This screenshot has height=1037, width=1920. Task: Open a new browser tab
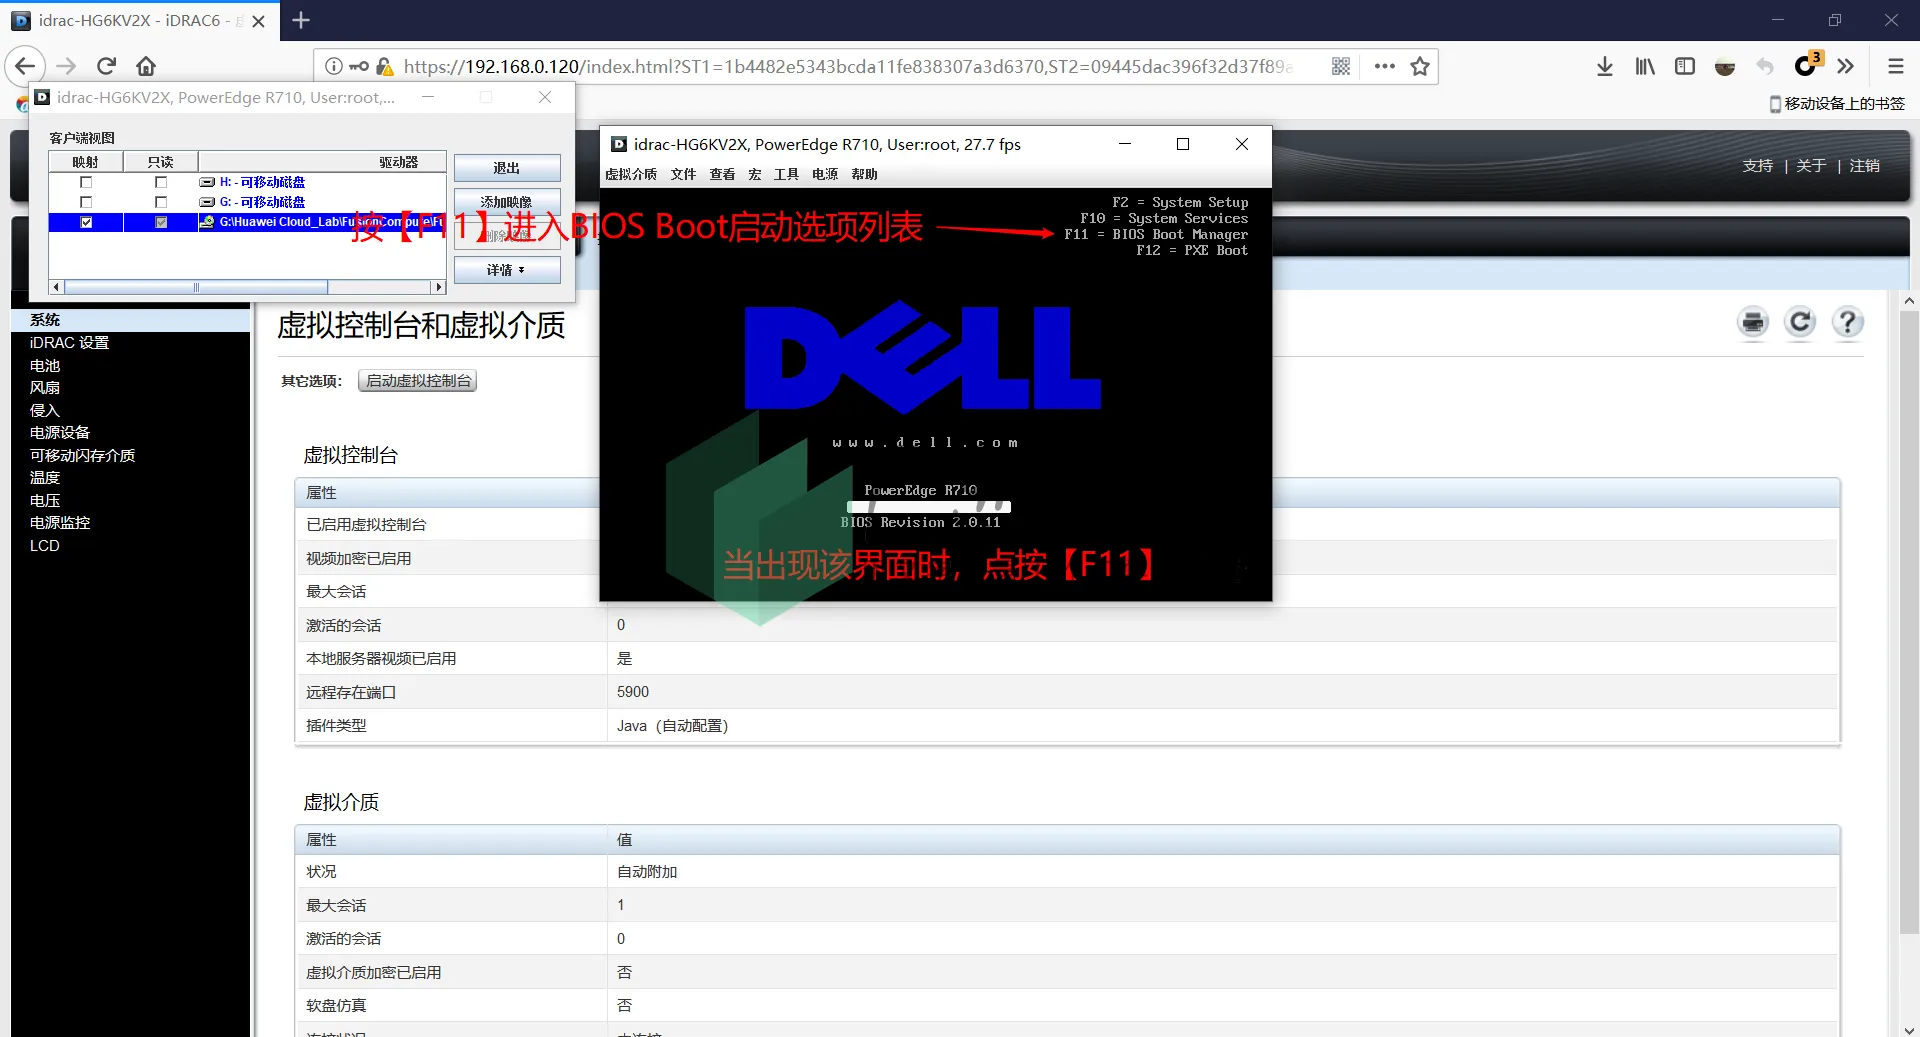point(301,20)
